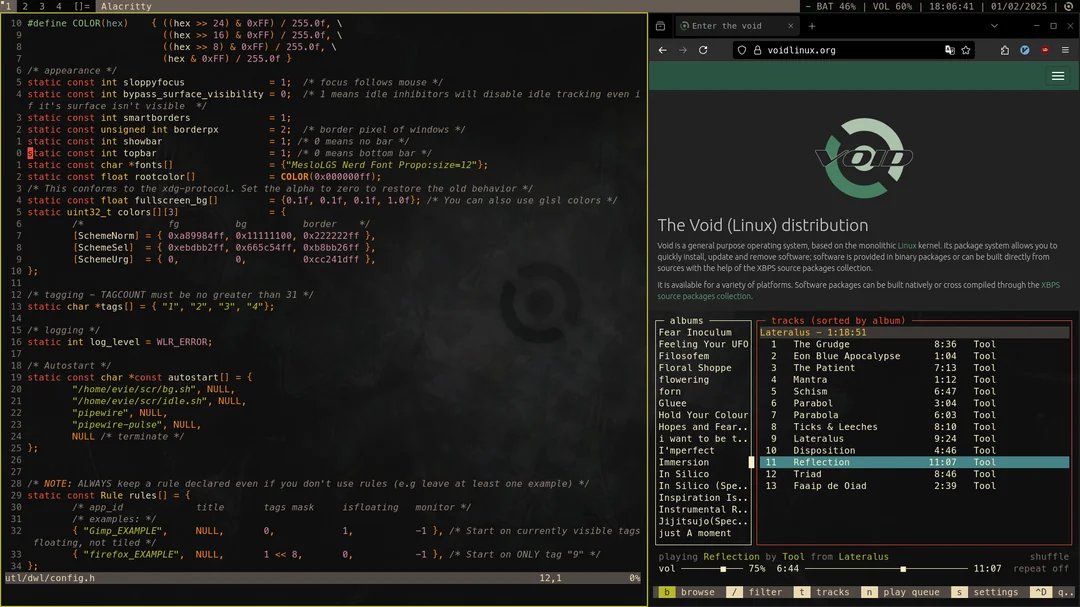Select the 'tracks' view in music player
The height and width of the screenshot is (607, 1080).
(824, 592)
